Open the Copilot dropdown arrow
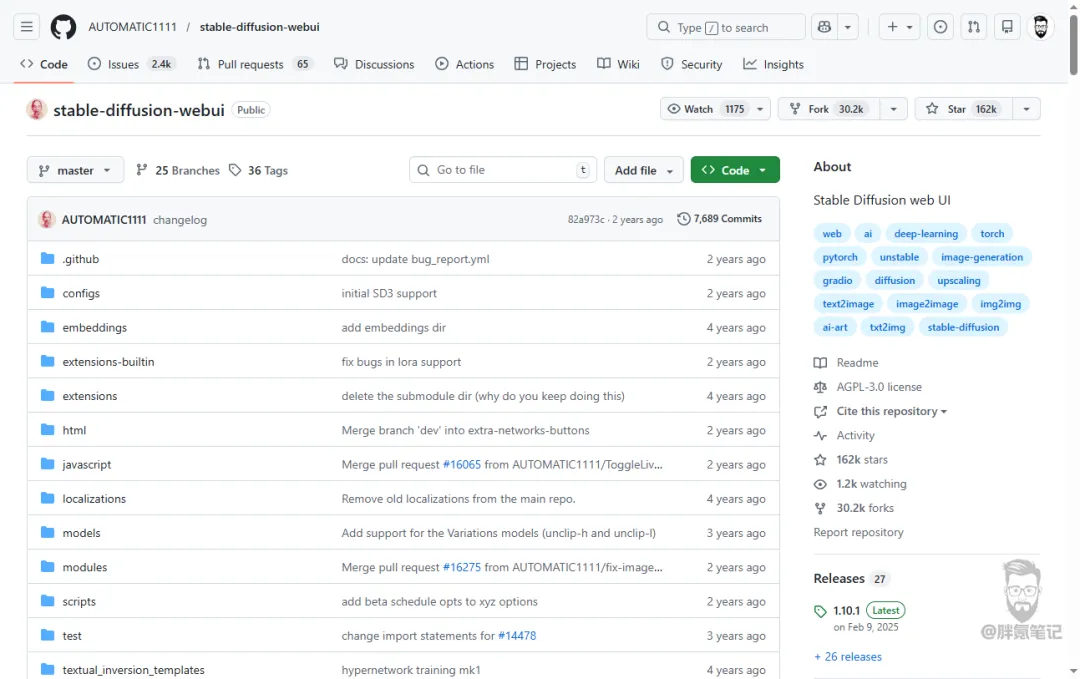The image size is (1080, 679). point(848,27)
